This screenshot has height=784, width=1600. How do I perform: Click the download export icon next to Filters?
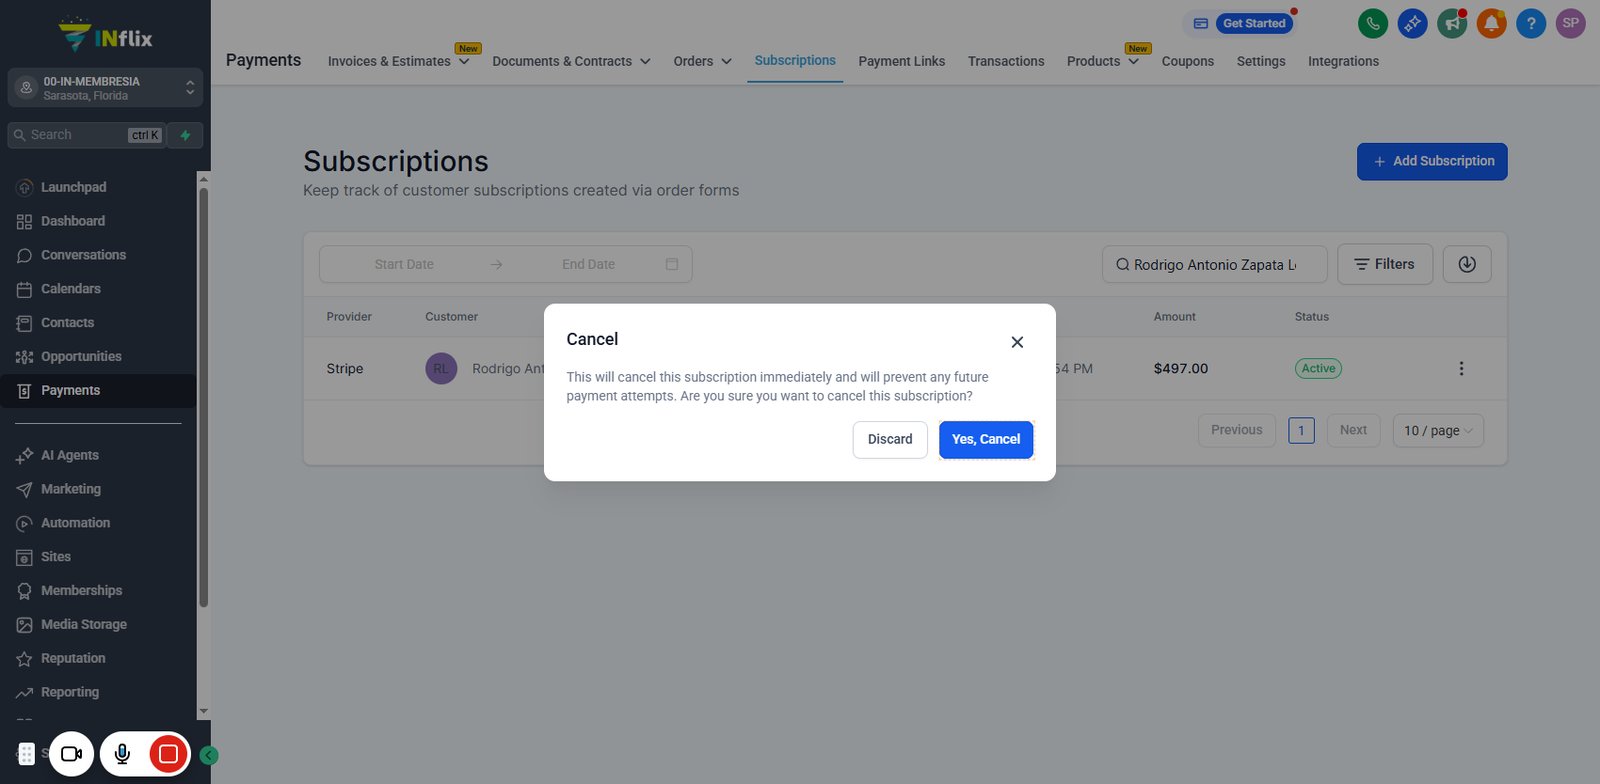[1467, 264]
